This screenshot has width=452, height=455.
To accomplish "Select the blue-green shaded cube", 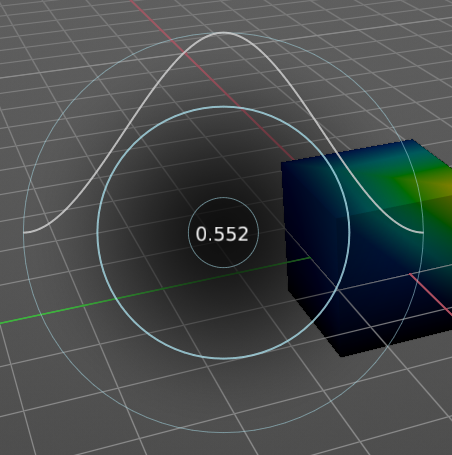I will click(367, 248).
